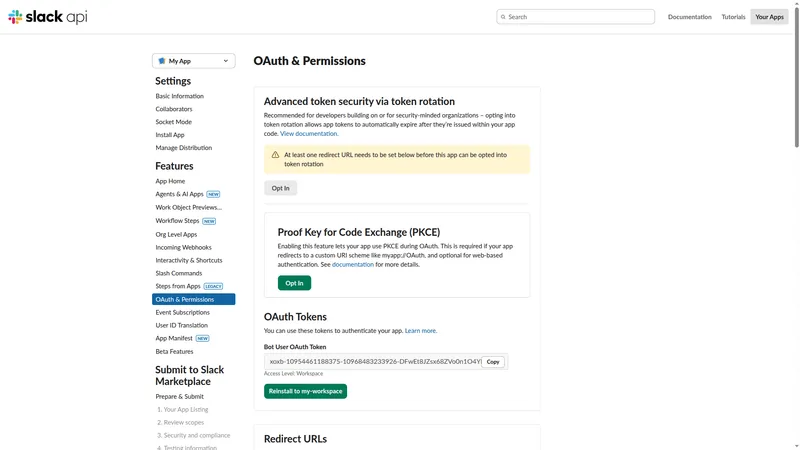The width and height of the screenshot is (800, 450).
Task: Open Manage Distribution page
Action: click(184, 147)
